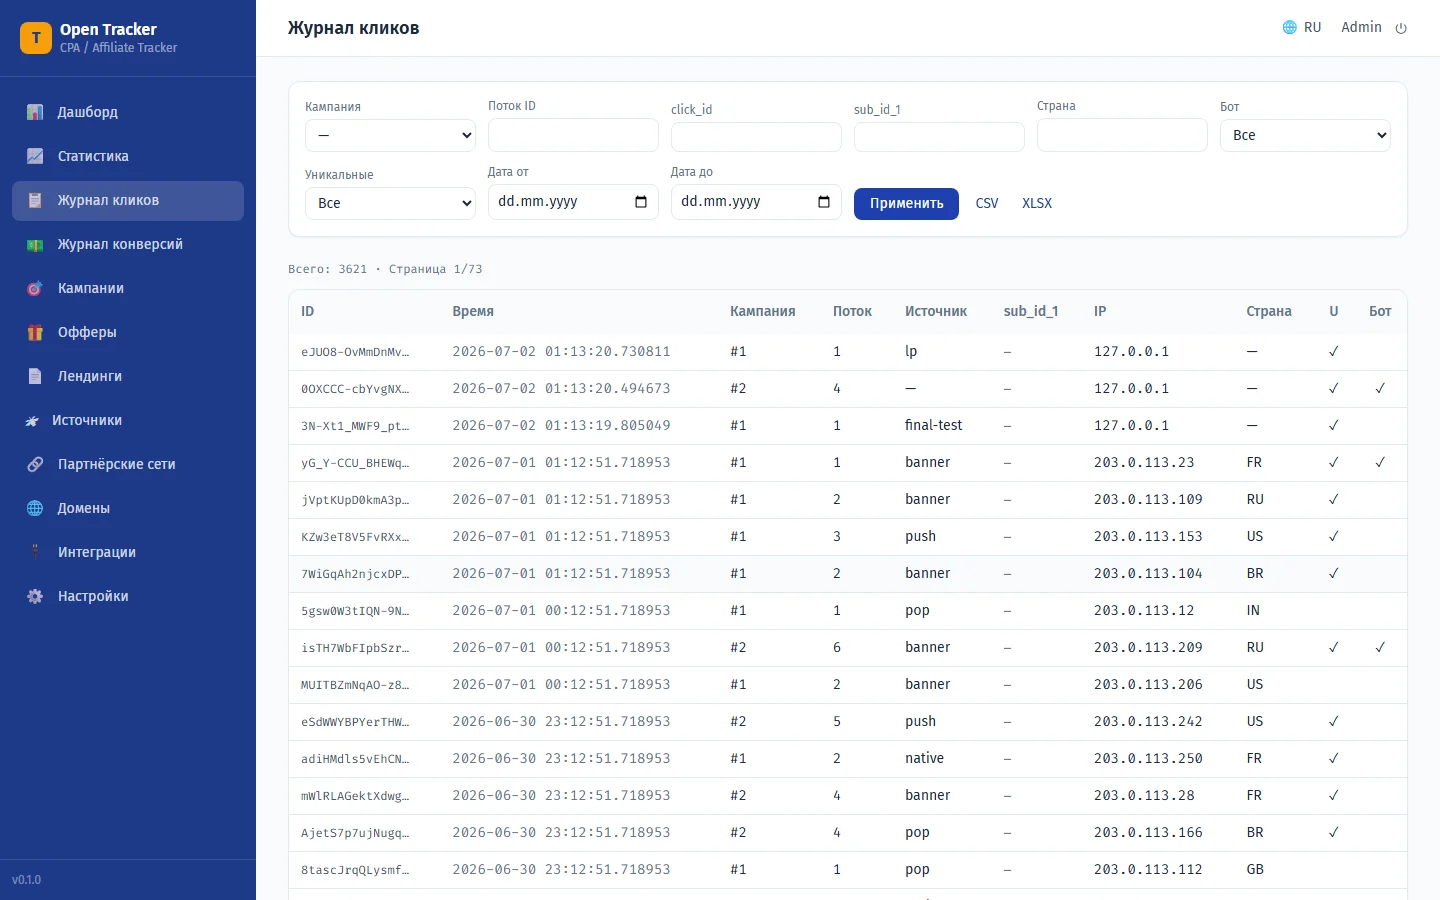1440x900 pixels.
Task: Click IP address 203.0.113.109
Action: 1148,500
